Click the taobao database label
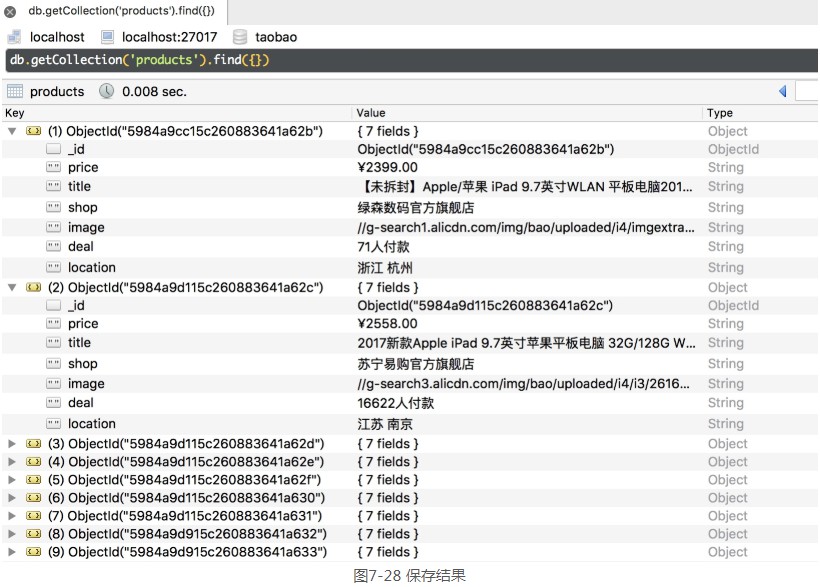The width and height of the screenshot is (820, 587). coord(276,37)
